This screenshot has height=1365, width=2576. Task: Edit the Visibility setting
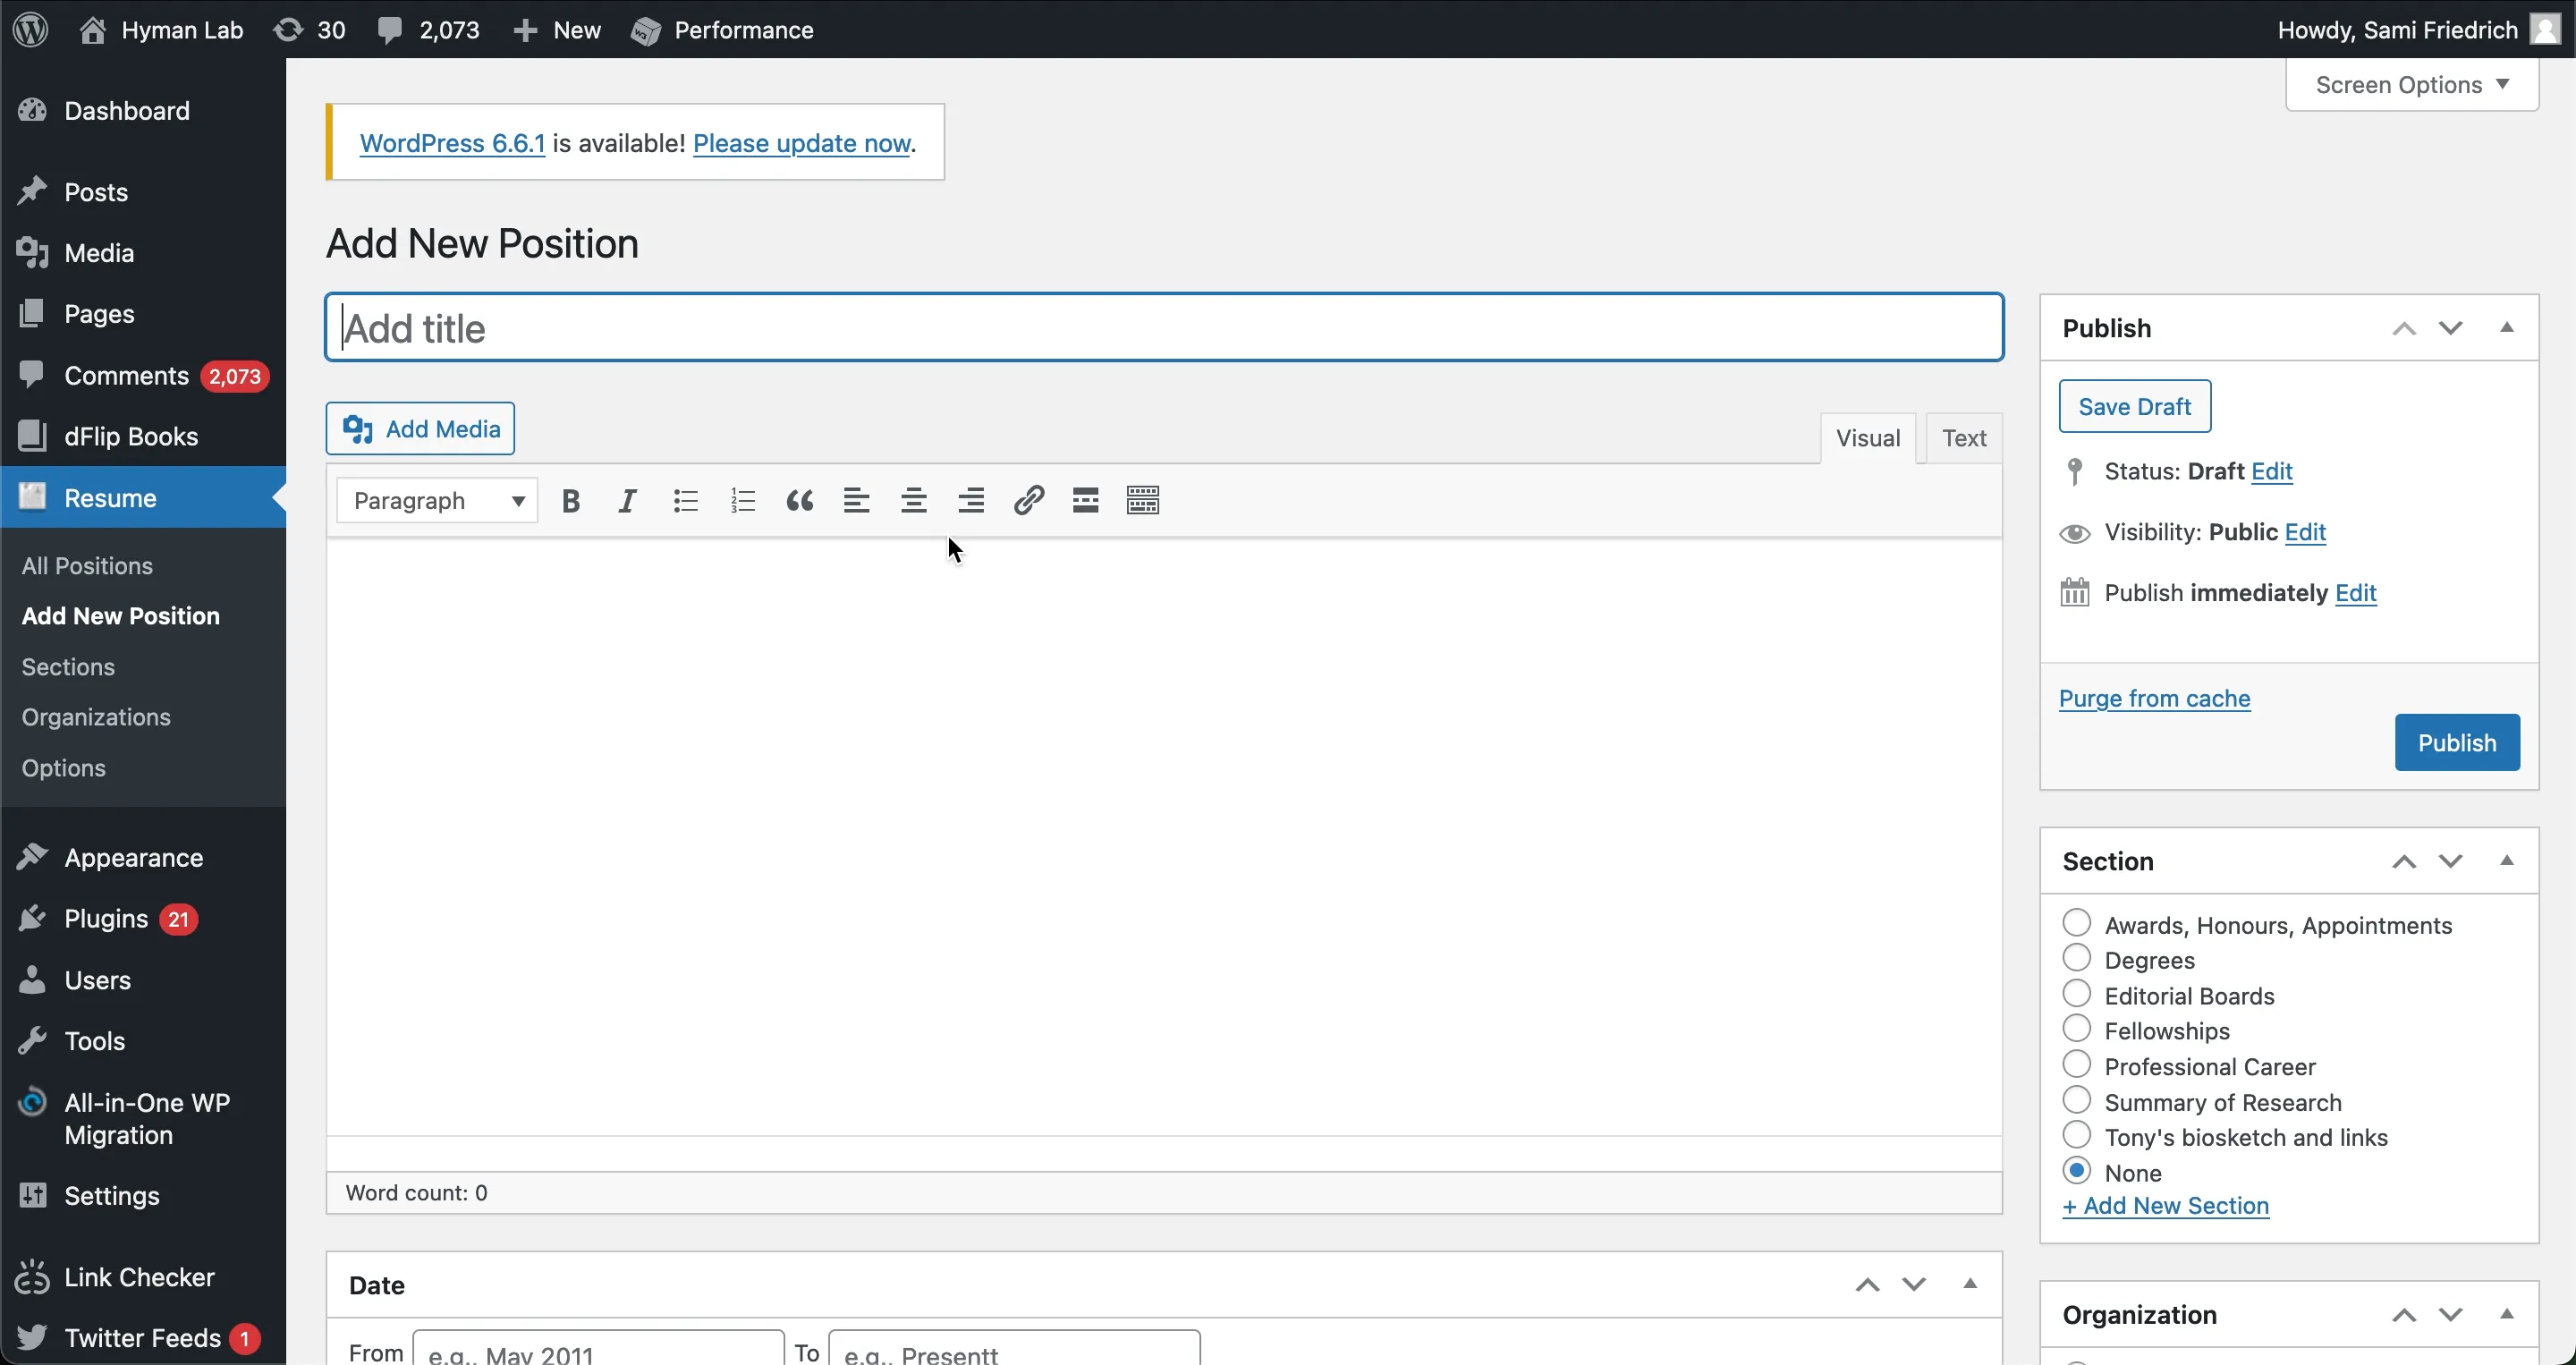pos(2305,532)
